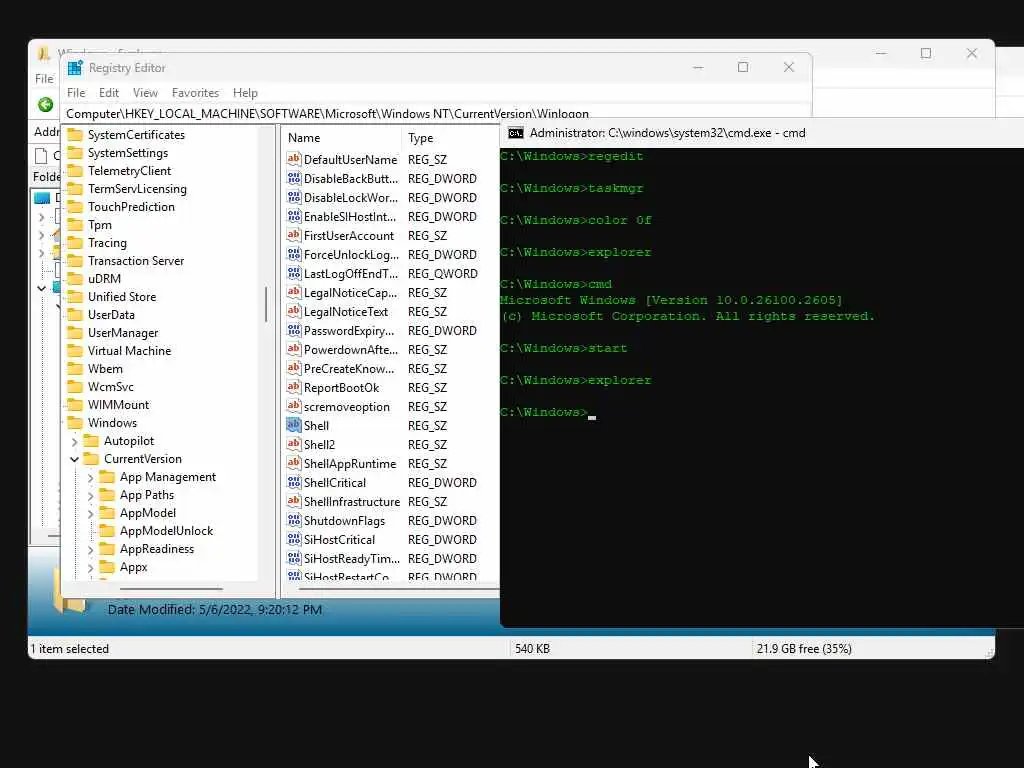
Task: Click the key tree vertical scrollbar thumb
Action: [x=266, y=304]
